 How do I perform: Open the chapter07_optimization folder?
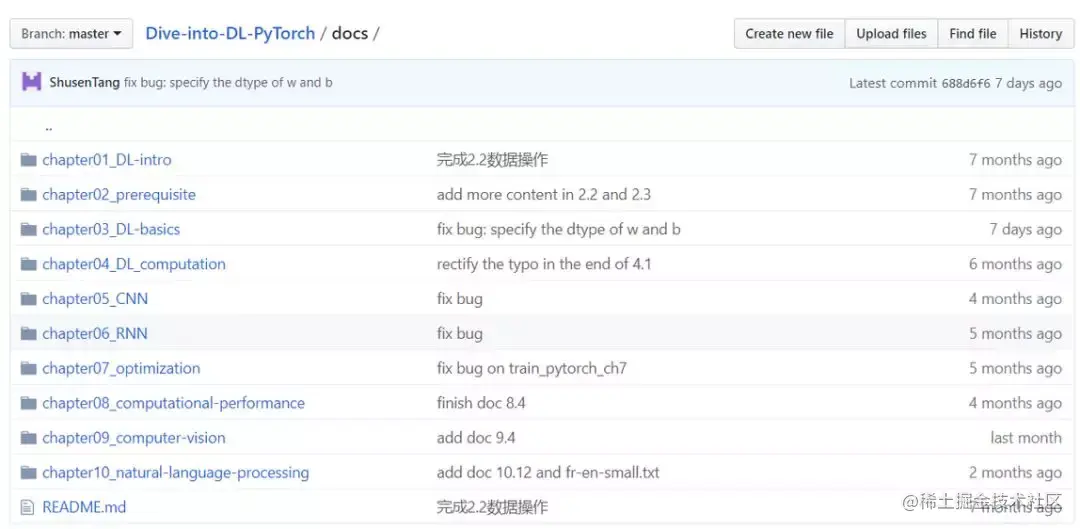(121, 369)
